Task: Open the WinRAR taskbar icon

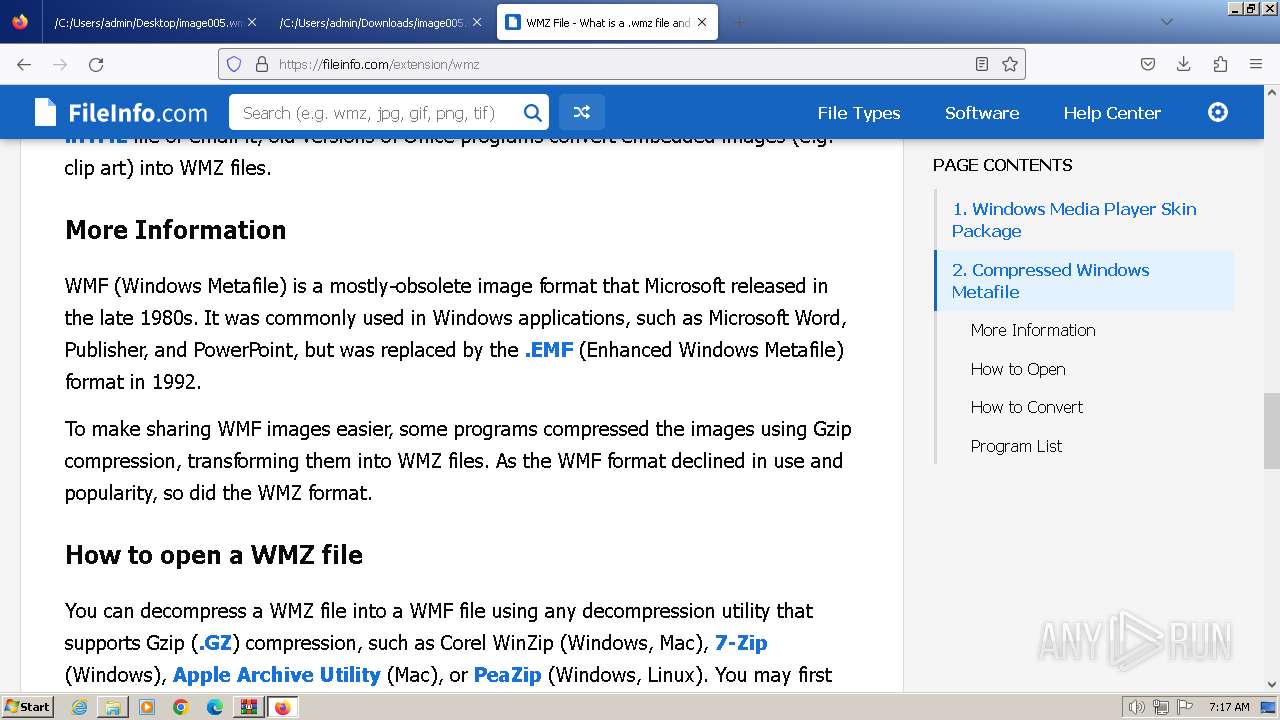Action: point(248,707)
